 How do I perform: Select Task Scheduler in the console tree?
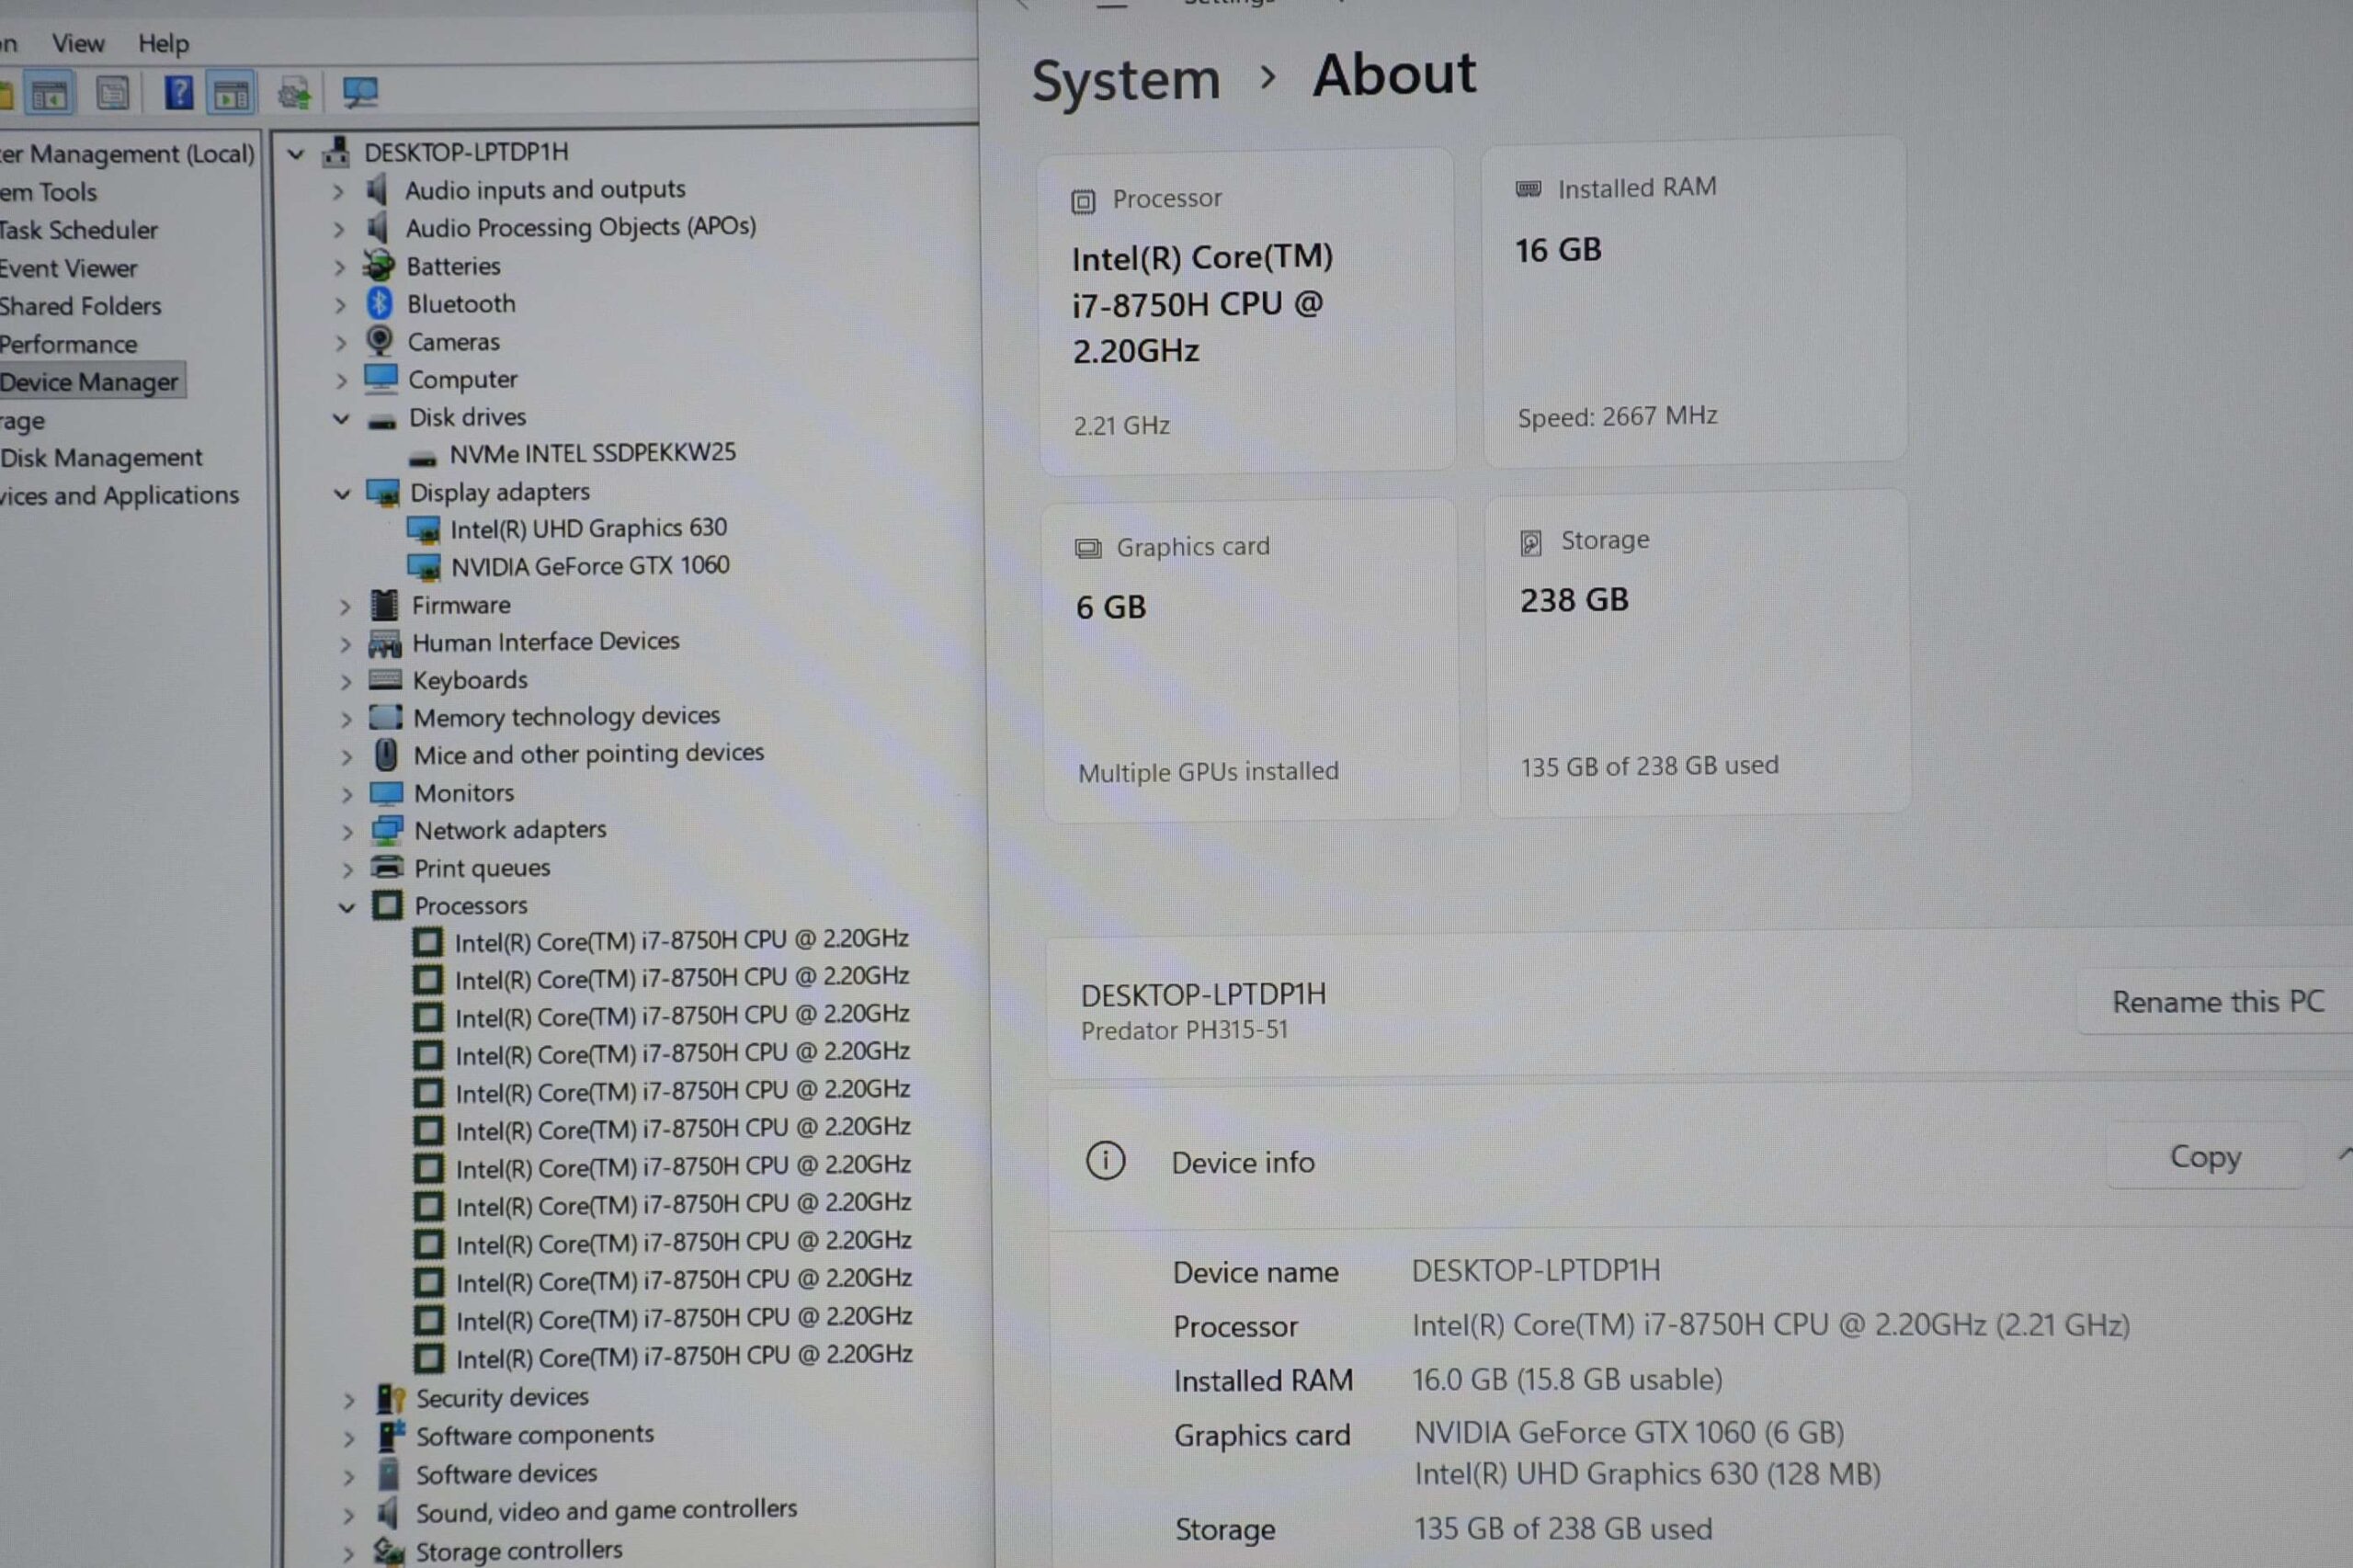click(x=78, y=230)
